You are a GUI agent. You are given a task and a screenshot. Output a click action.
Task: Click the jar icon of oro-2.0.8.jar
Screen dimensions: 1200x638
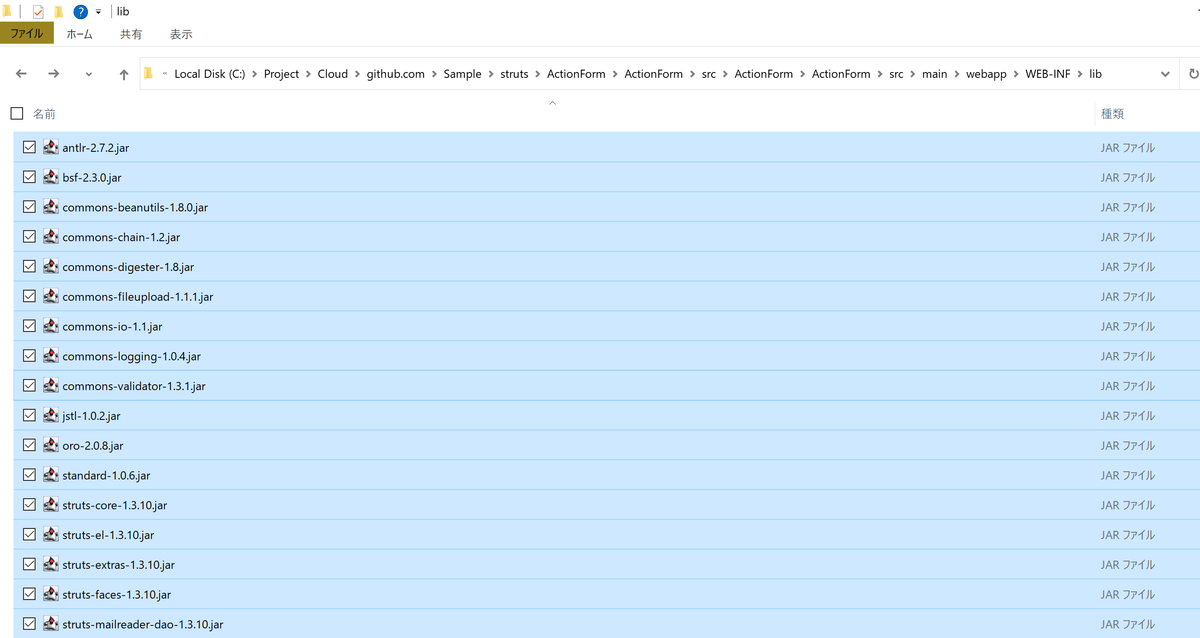(x=50, y=445)
